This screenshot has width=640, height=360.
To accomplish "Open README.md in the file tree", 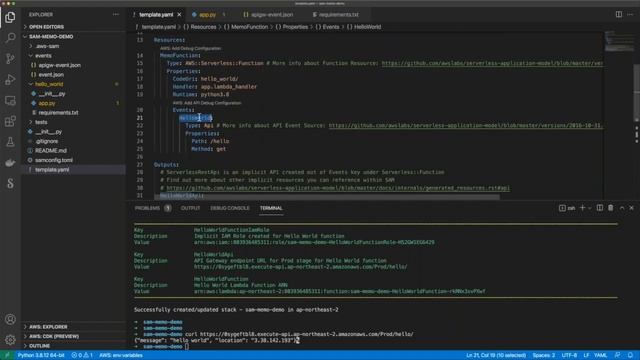I will (x=51, y=151).
